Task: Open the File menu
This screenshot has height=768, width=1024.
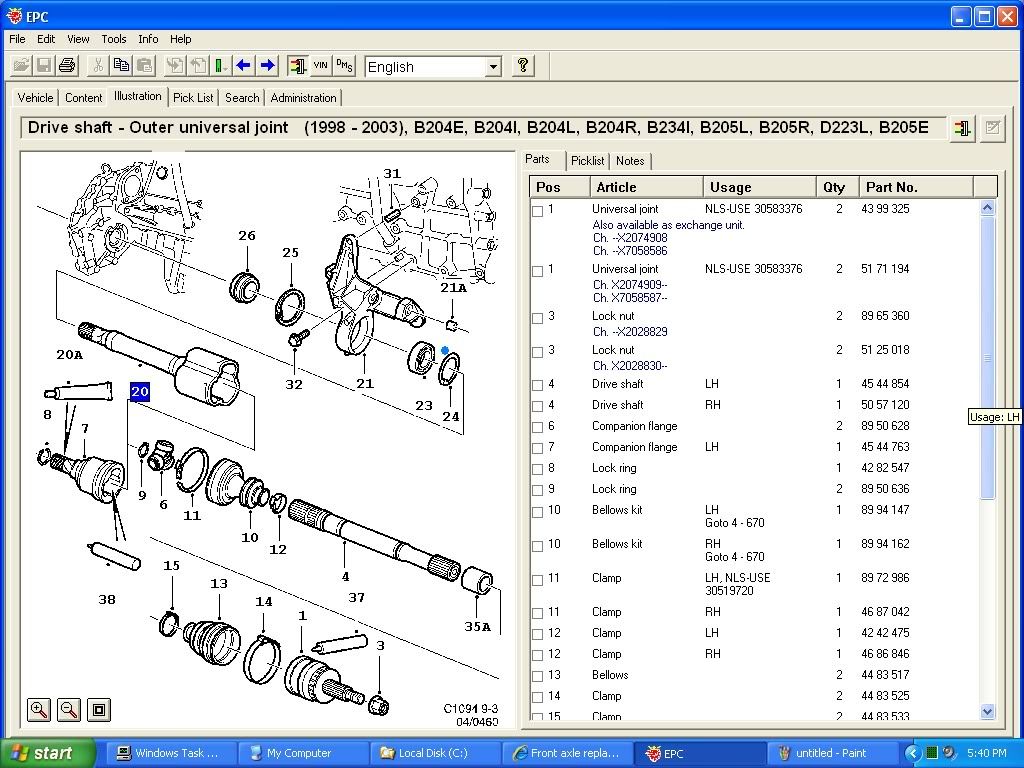Action: pyautogui.click(x=16, y=39)
